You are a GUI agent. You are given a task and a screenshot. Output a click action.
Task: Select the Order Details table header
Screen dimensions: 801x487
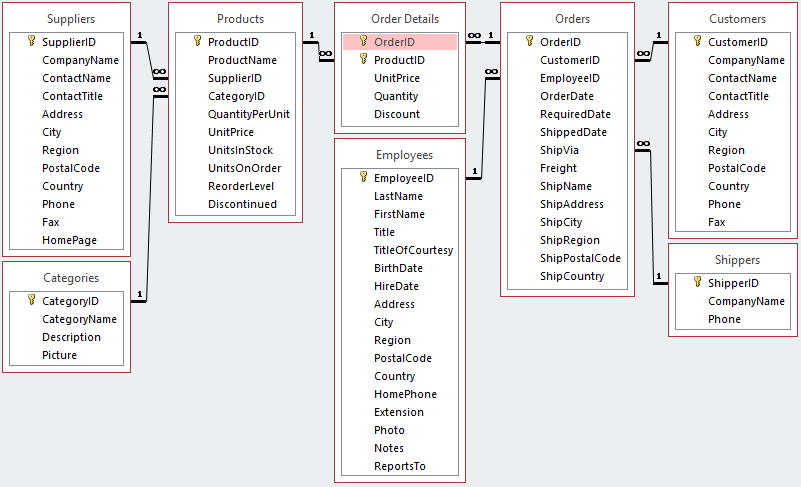[404, 18]
